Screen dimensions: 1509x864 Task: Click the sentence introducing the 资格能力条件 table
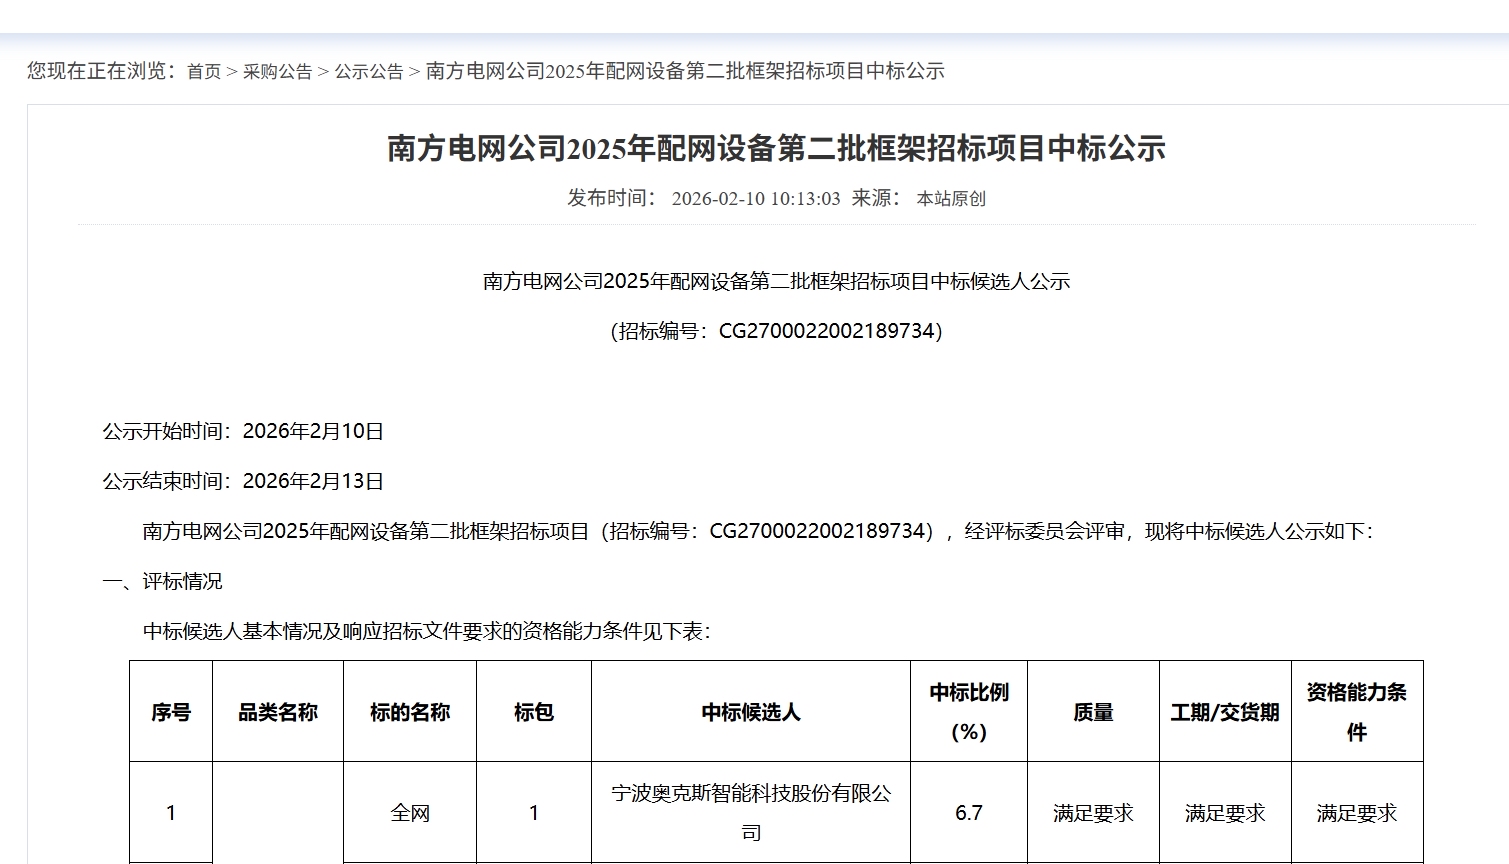[427, 631]
